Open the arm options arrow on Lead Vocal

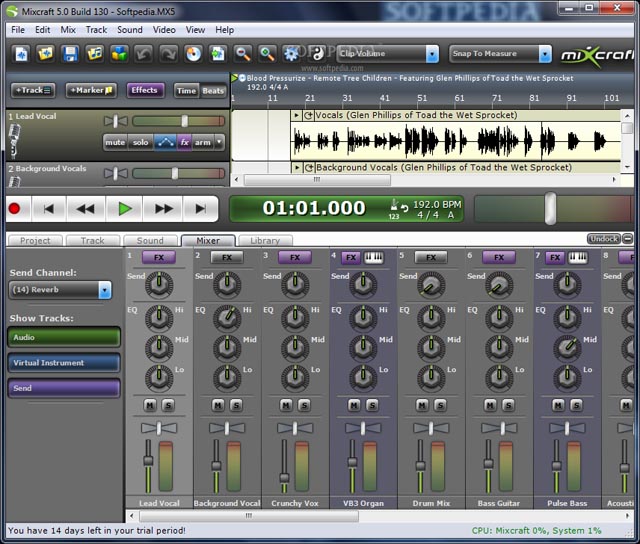220,142
